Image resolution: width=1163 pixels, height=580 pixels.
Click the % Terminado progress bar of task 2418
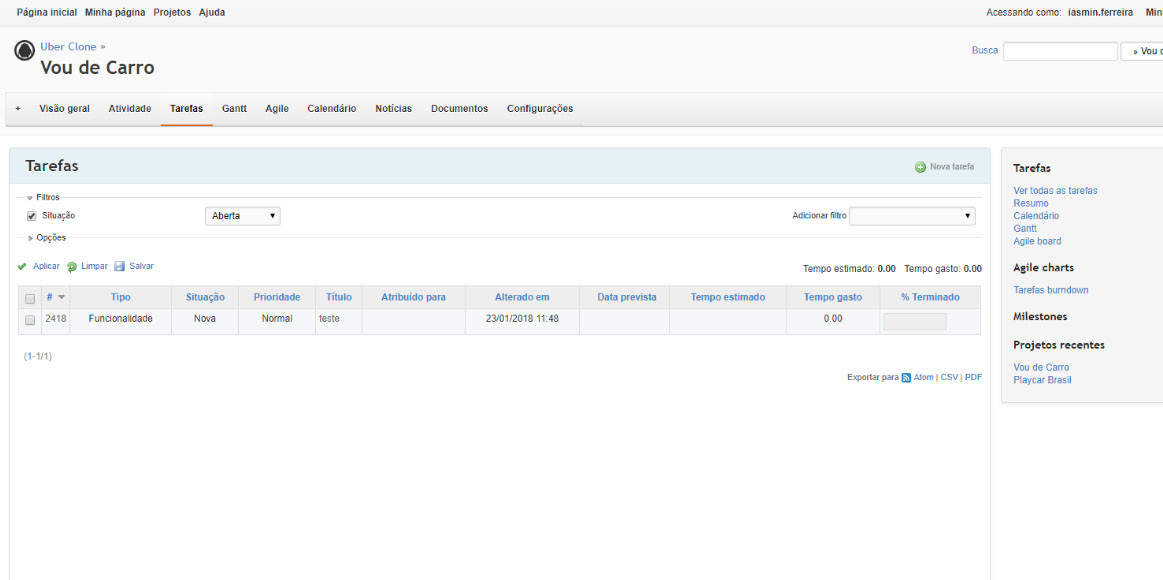[914, 321]
